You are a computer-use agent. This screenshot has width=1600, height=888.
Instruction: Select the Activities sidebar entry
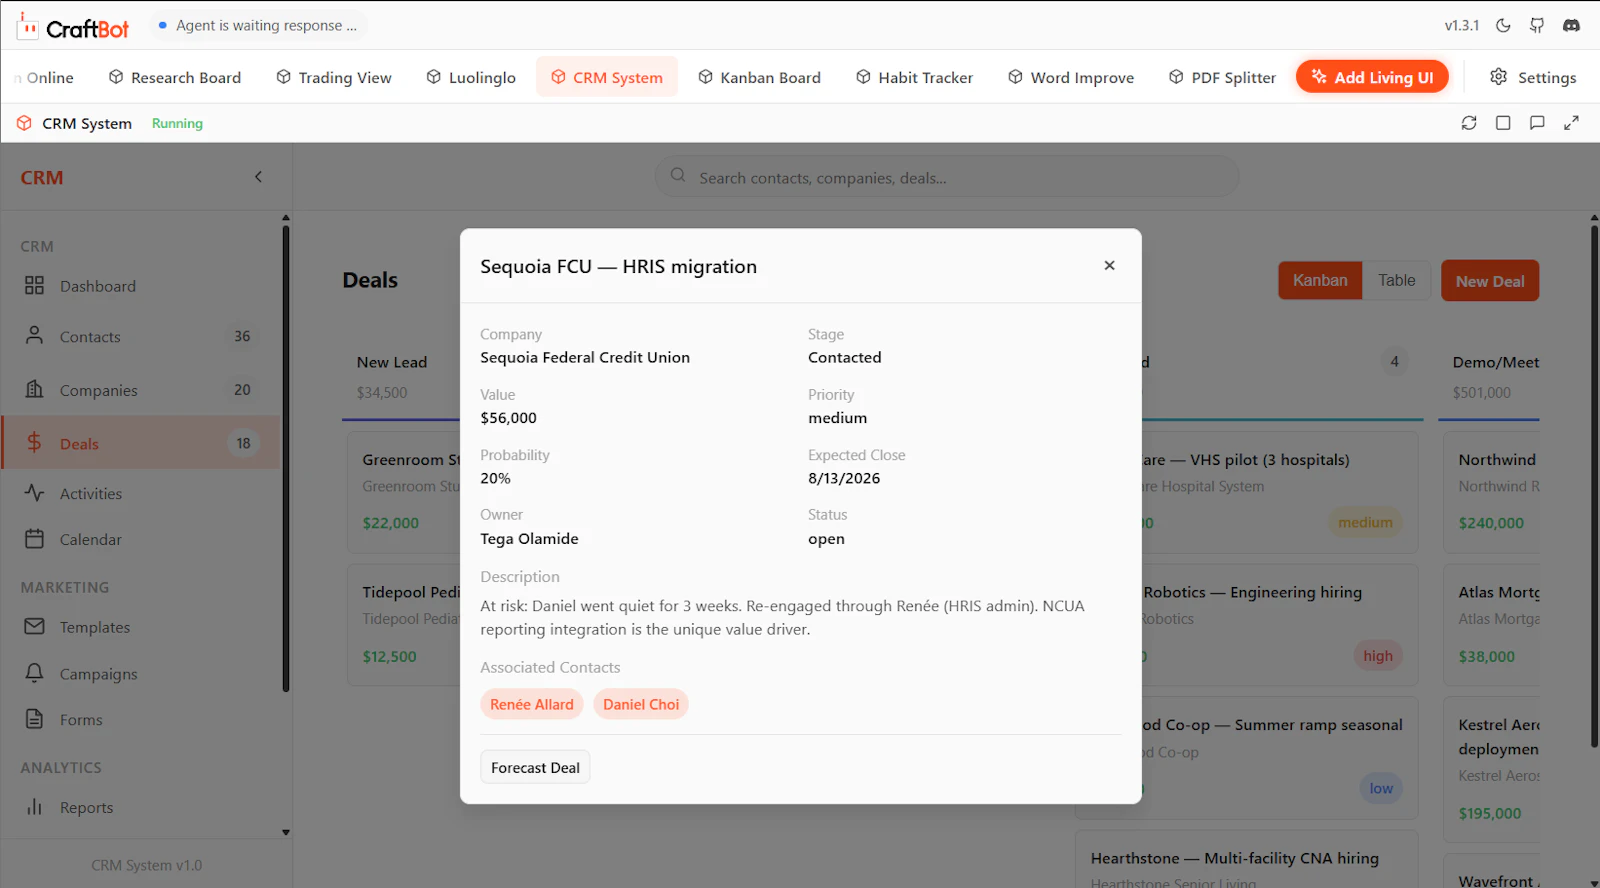tap(140, 493)
